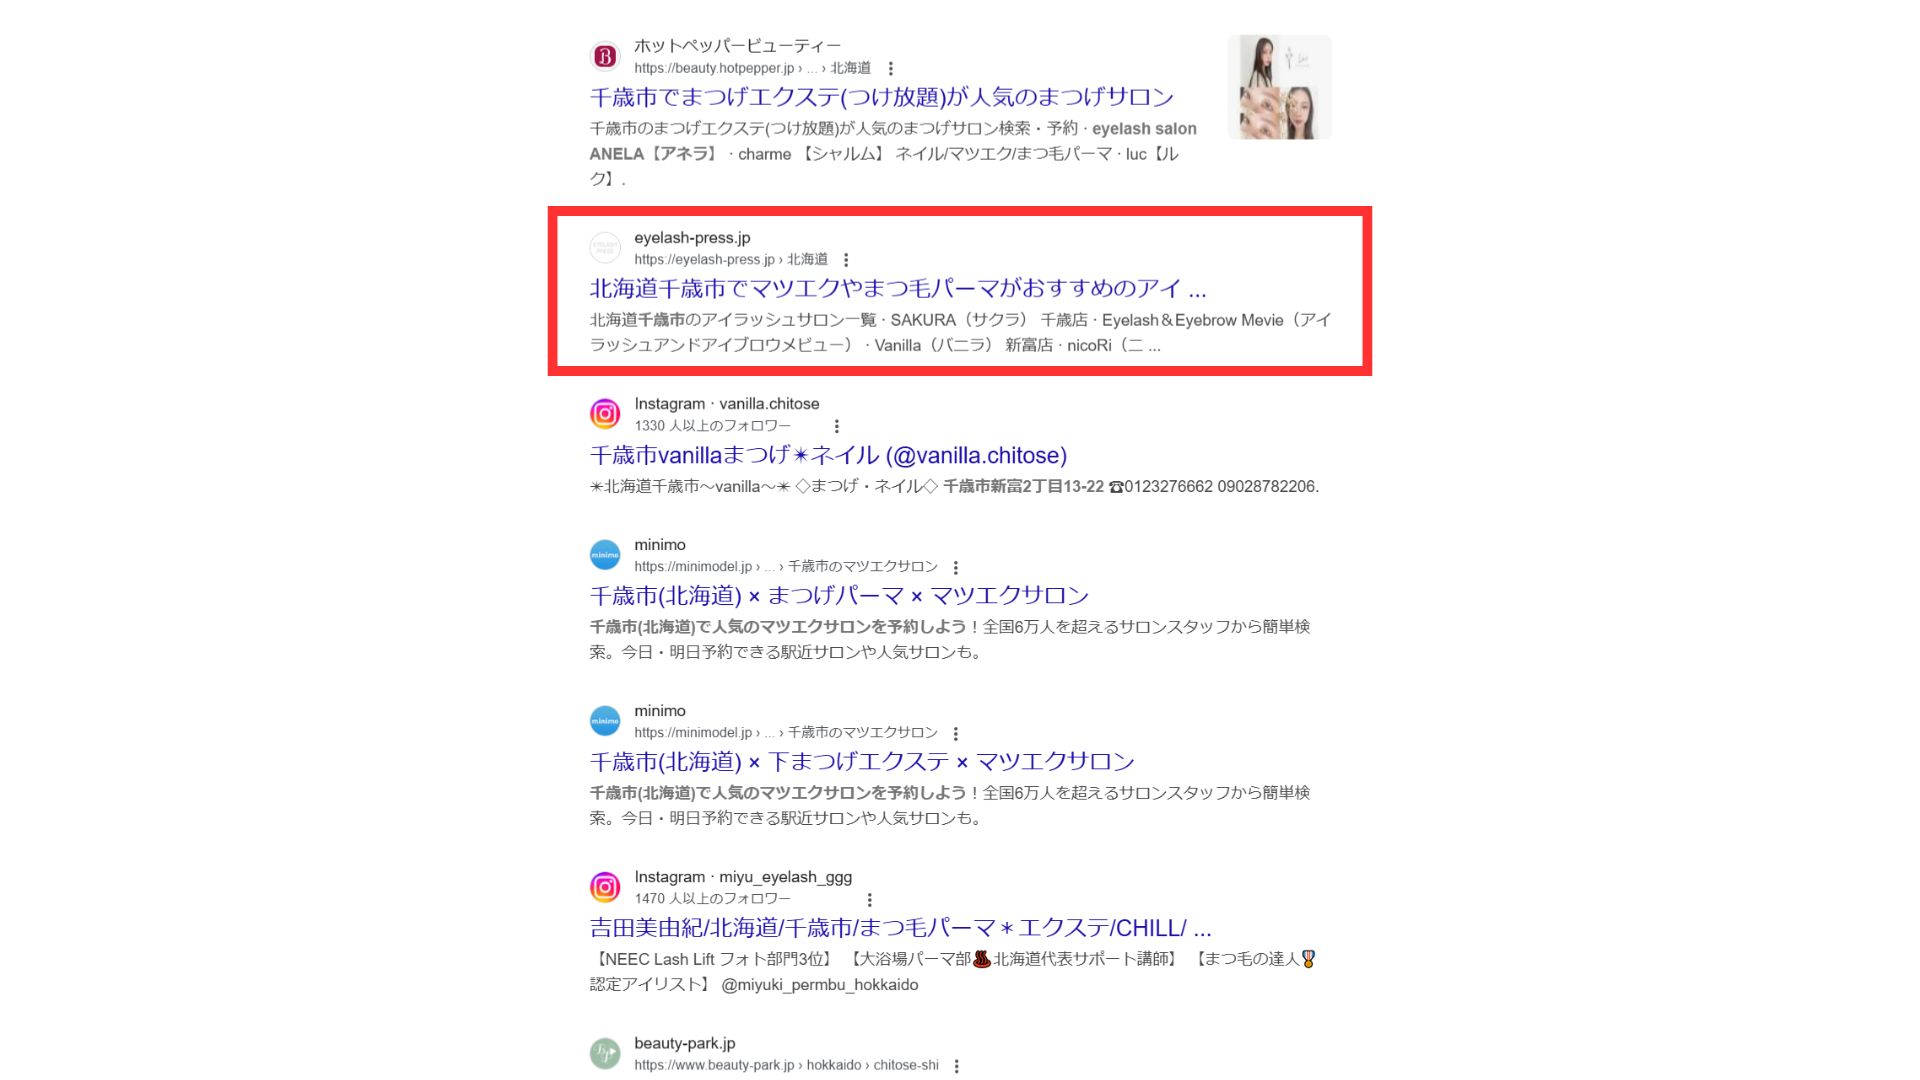This screenshot has width=1920, height=1080.
Task: Click the Hot Pepper Beauty favicon
Action: (605, 57)
